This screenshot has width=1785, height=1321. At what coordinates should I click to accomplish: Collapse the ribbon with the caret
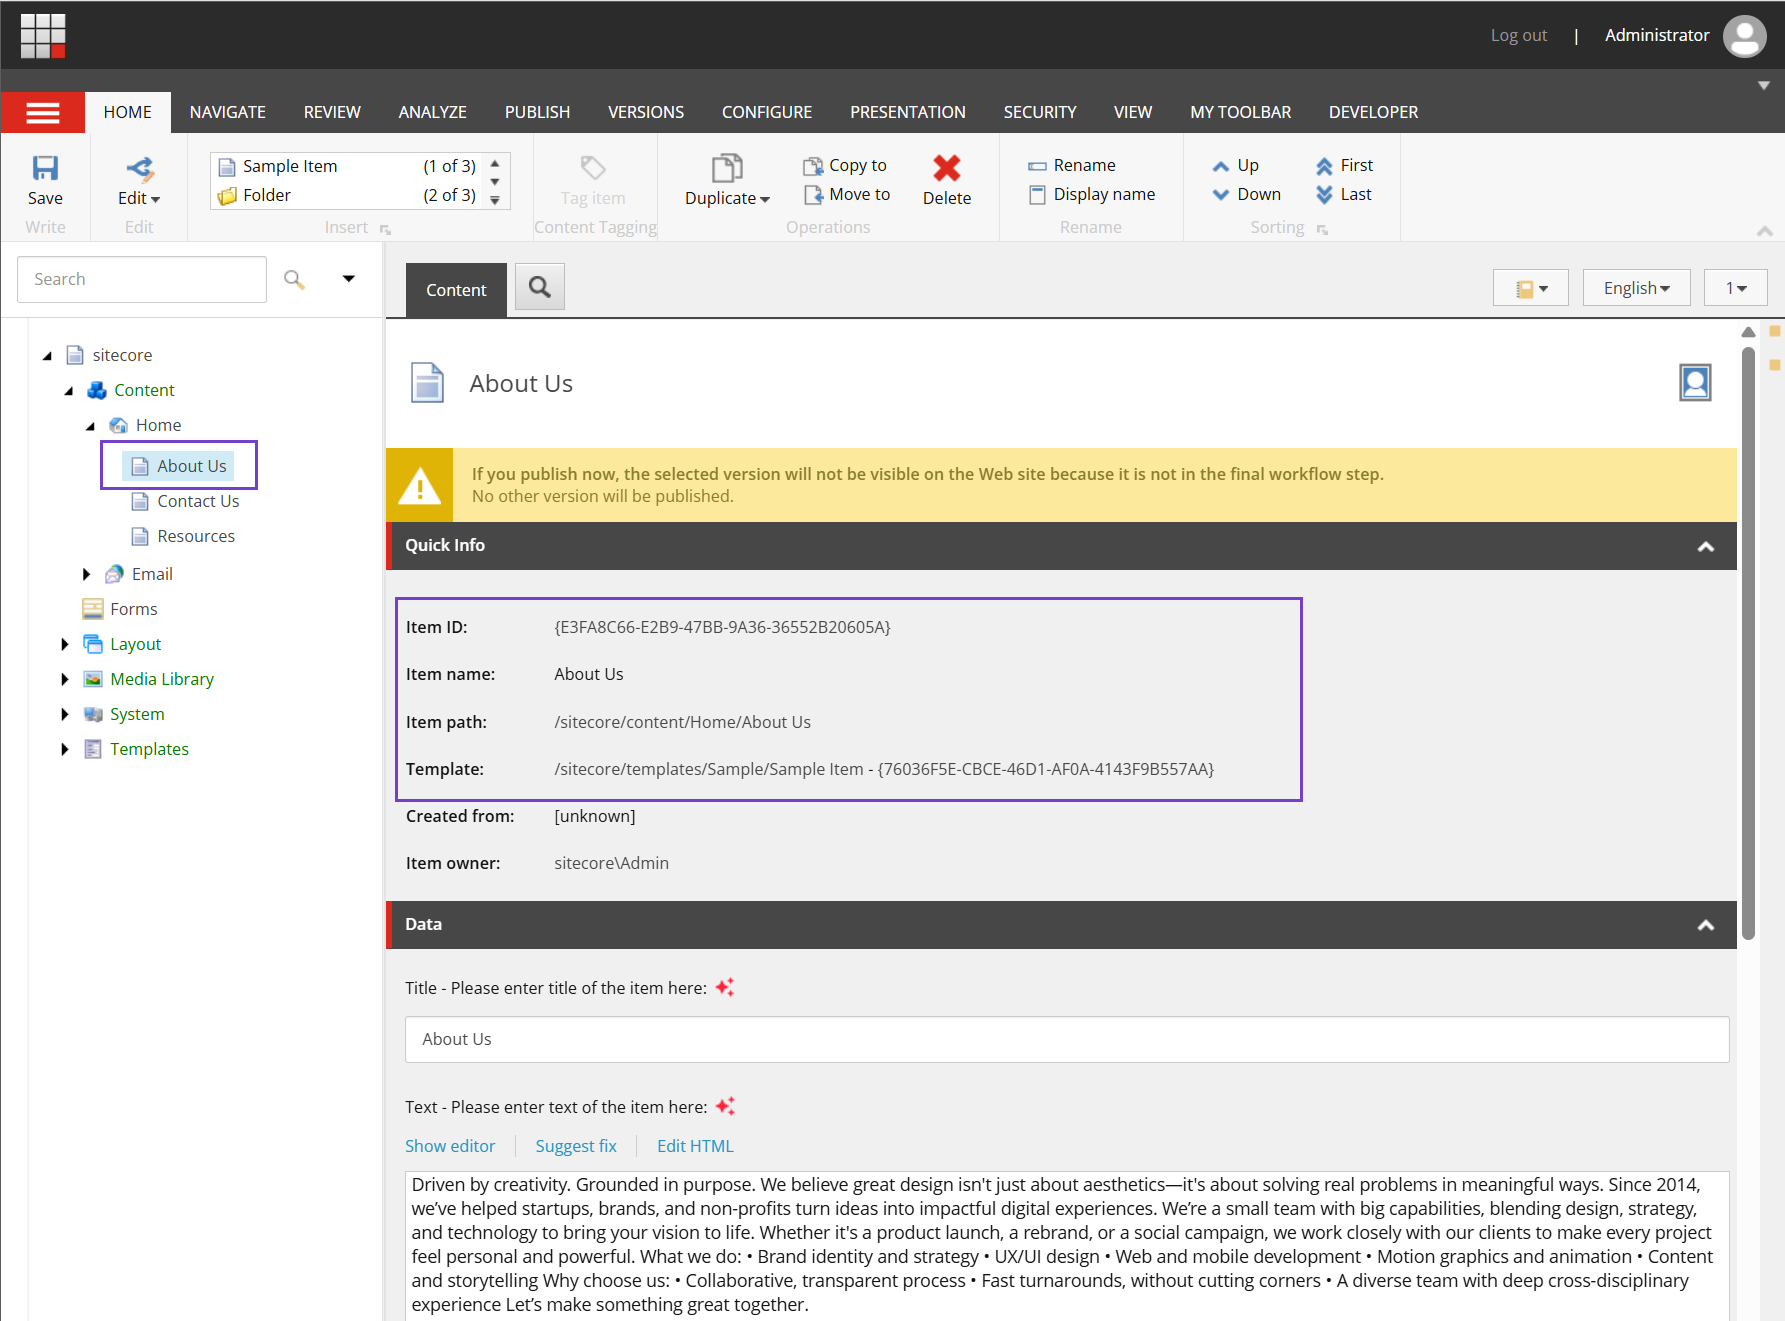1765,231
